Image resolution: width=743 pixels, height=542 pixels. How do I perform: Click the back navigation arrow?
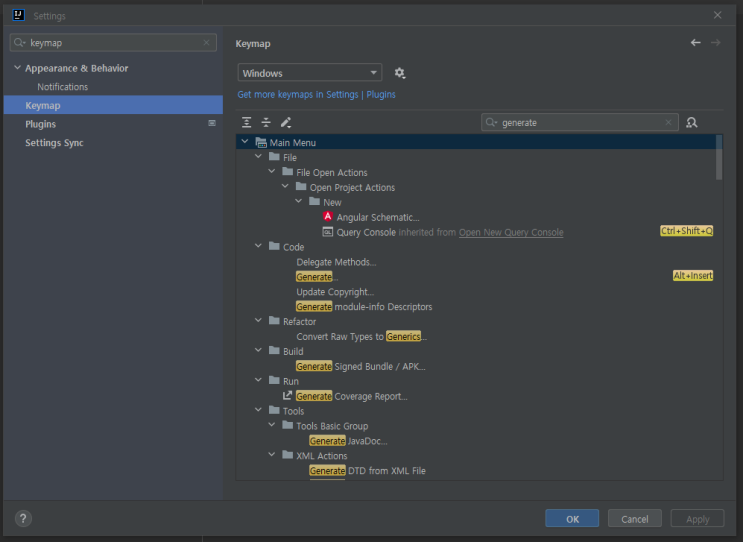coord(696,43)
